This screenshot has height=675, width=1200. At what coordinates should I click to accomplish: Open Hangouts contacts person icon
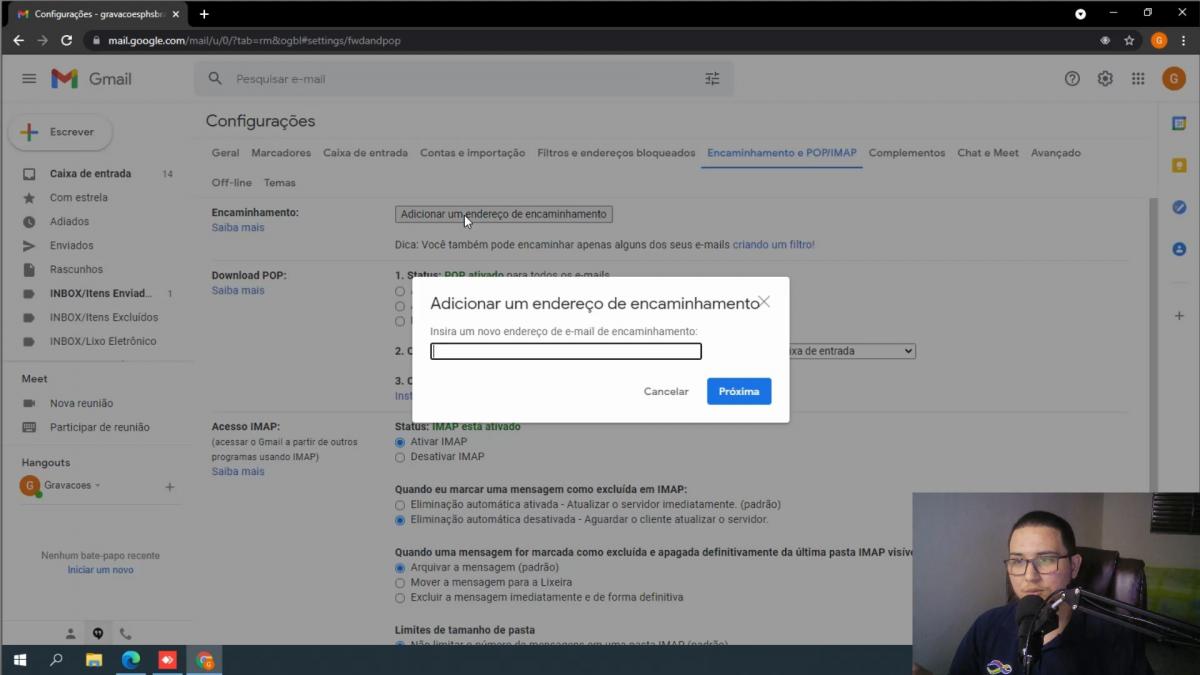coord(70,633)
